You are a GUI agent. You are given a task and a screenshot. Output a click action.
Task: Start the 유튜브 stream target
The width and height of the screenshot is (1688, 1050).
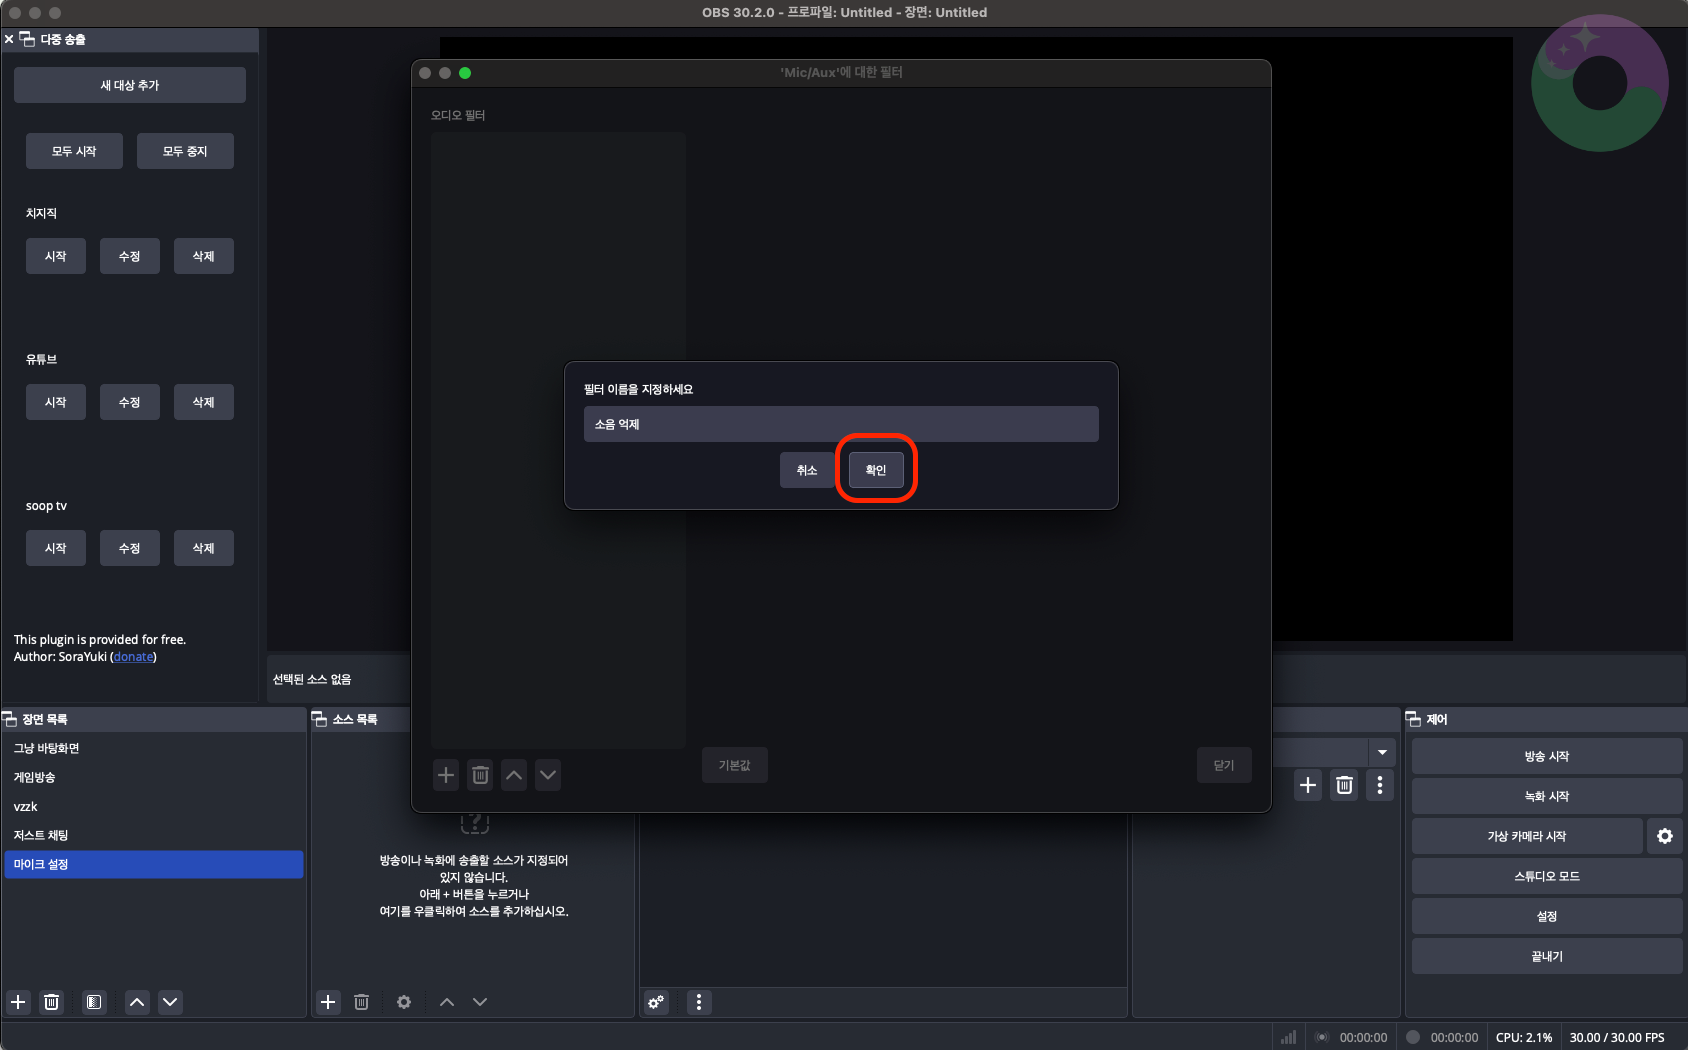(x=56, y=402)
